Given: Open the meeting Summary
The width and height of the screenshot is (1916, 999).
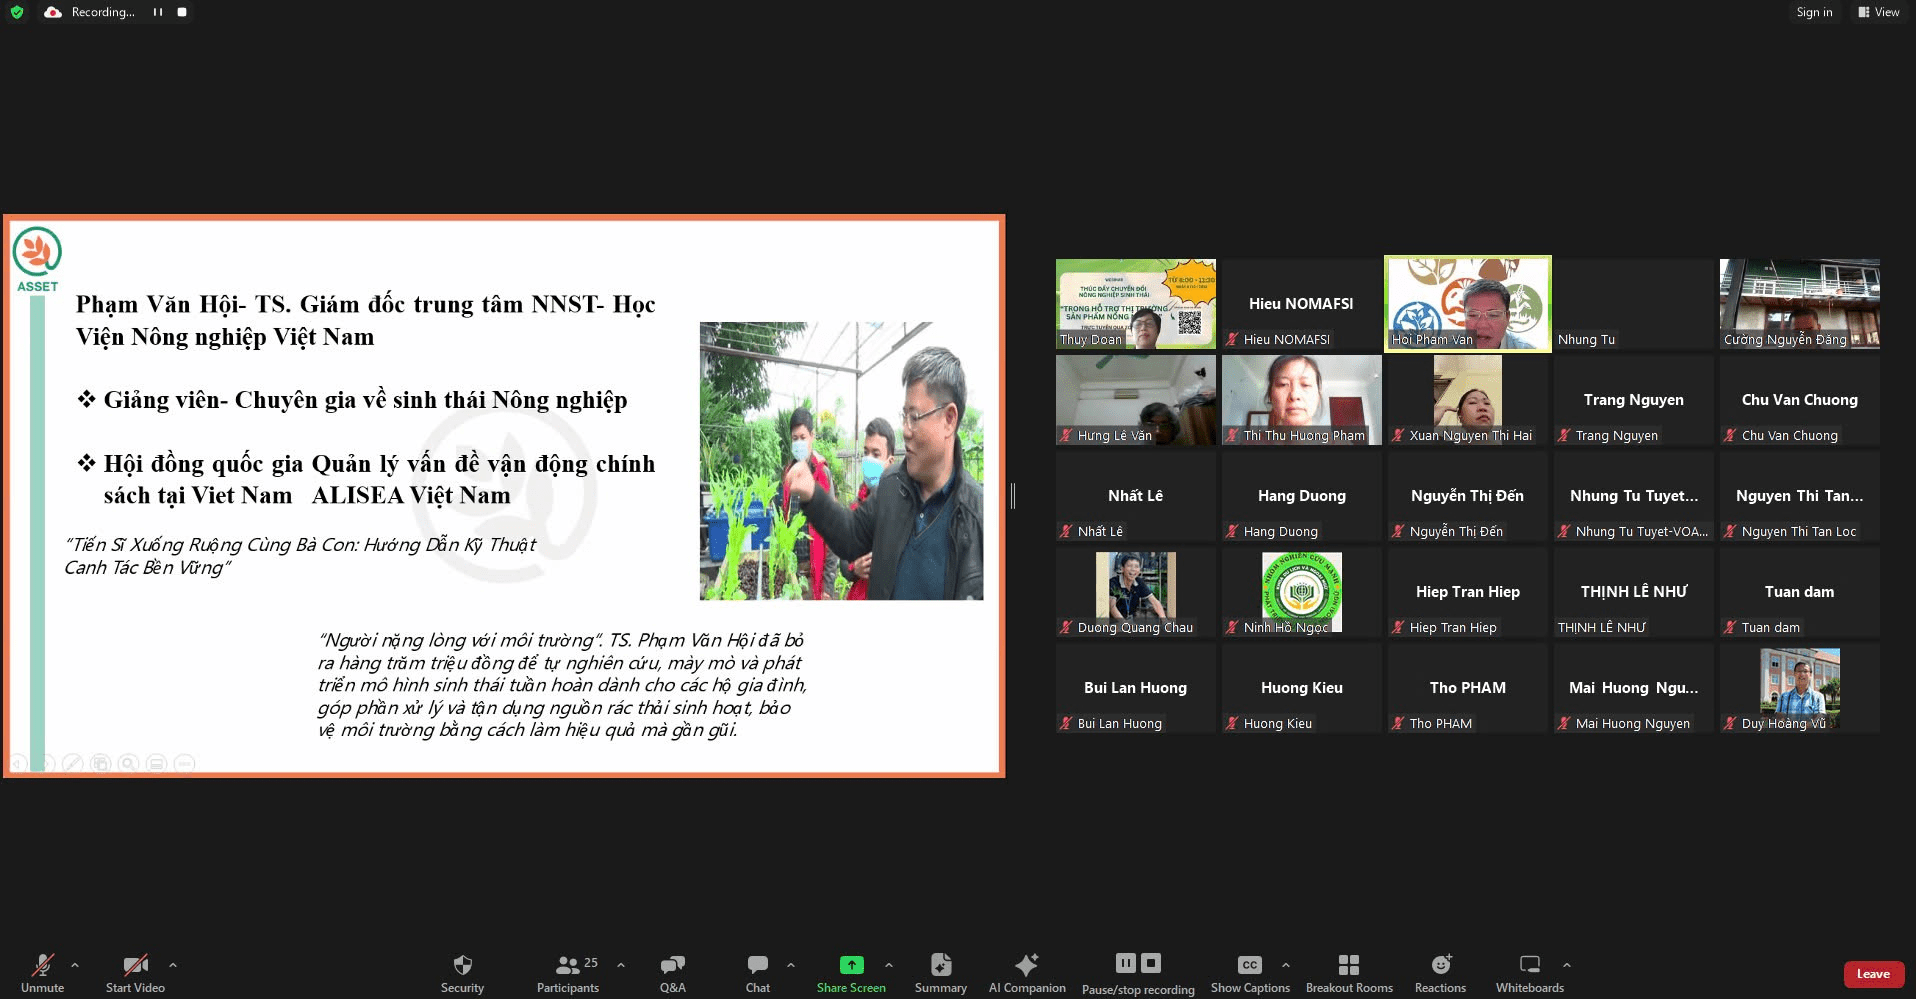Looking at the screenshot, I should pyautogui.click(x=940, y=972).
